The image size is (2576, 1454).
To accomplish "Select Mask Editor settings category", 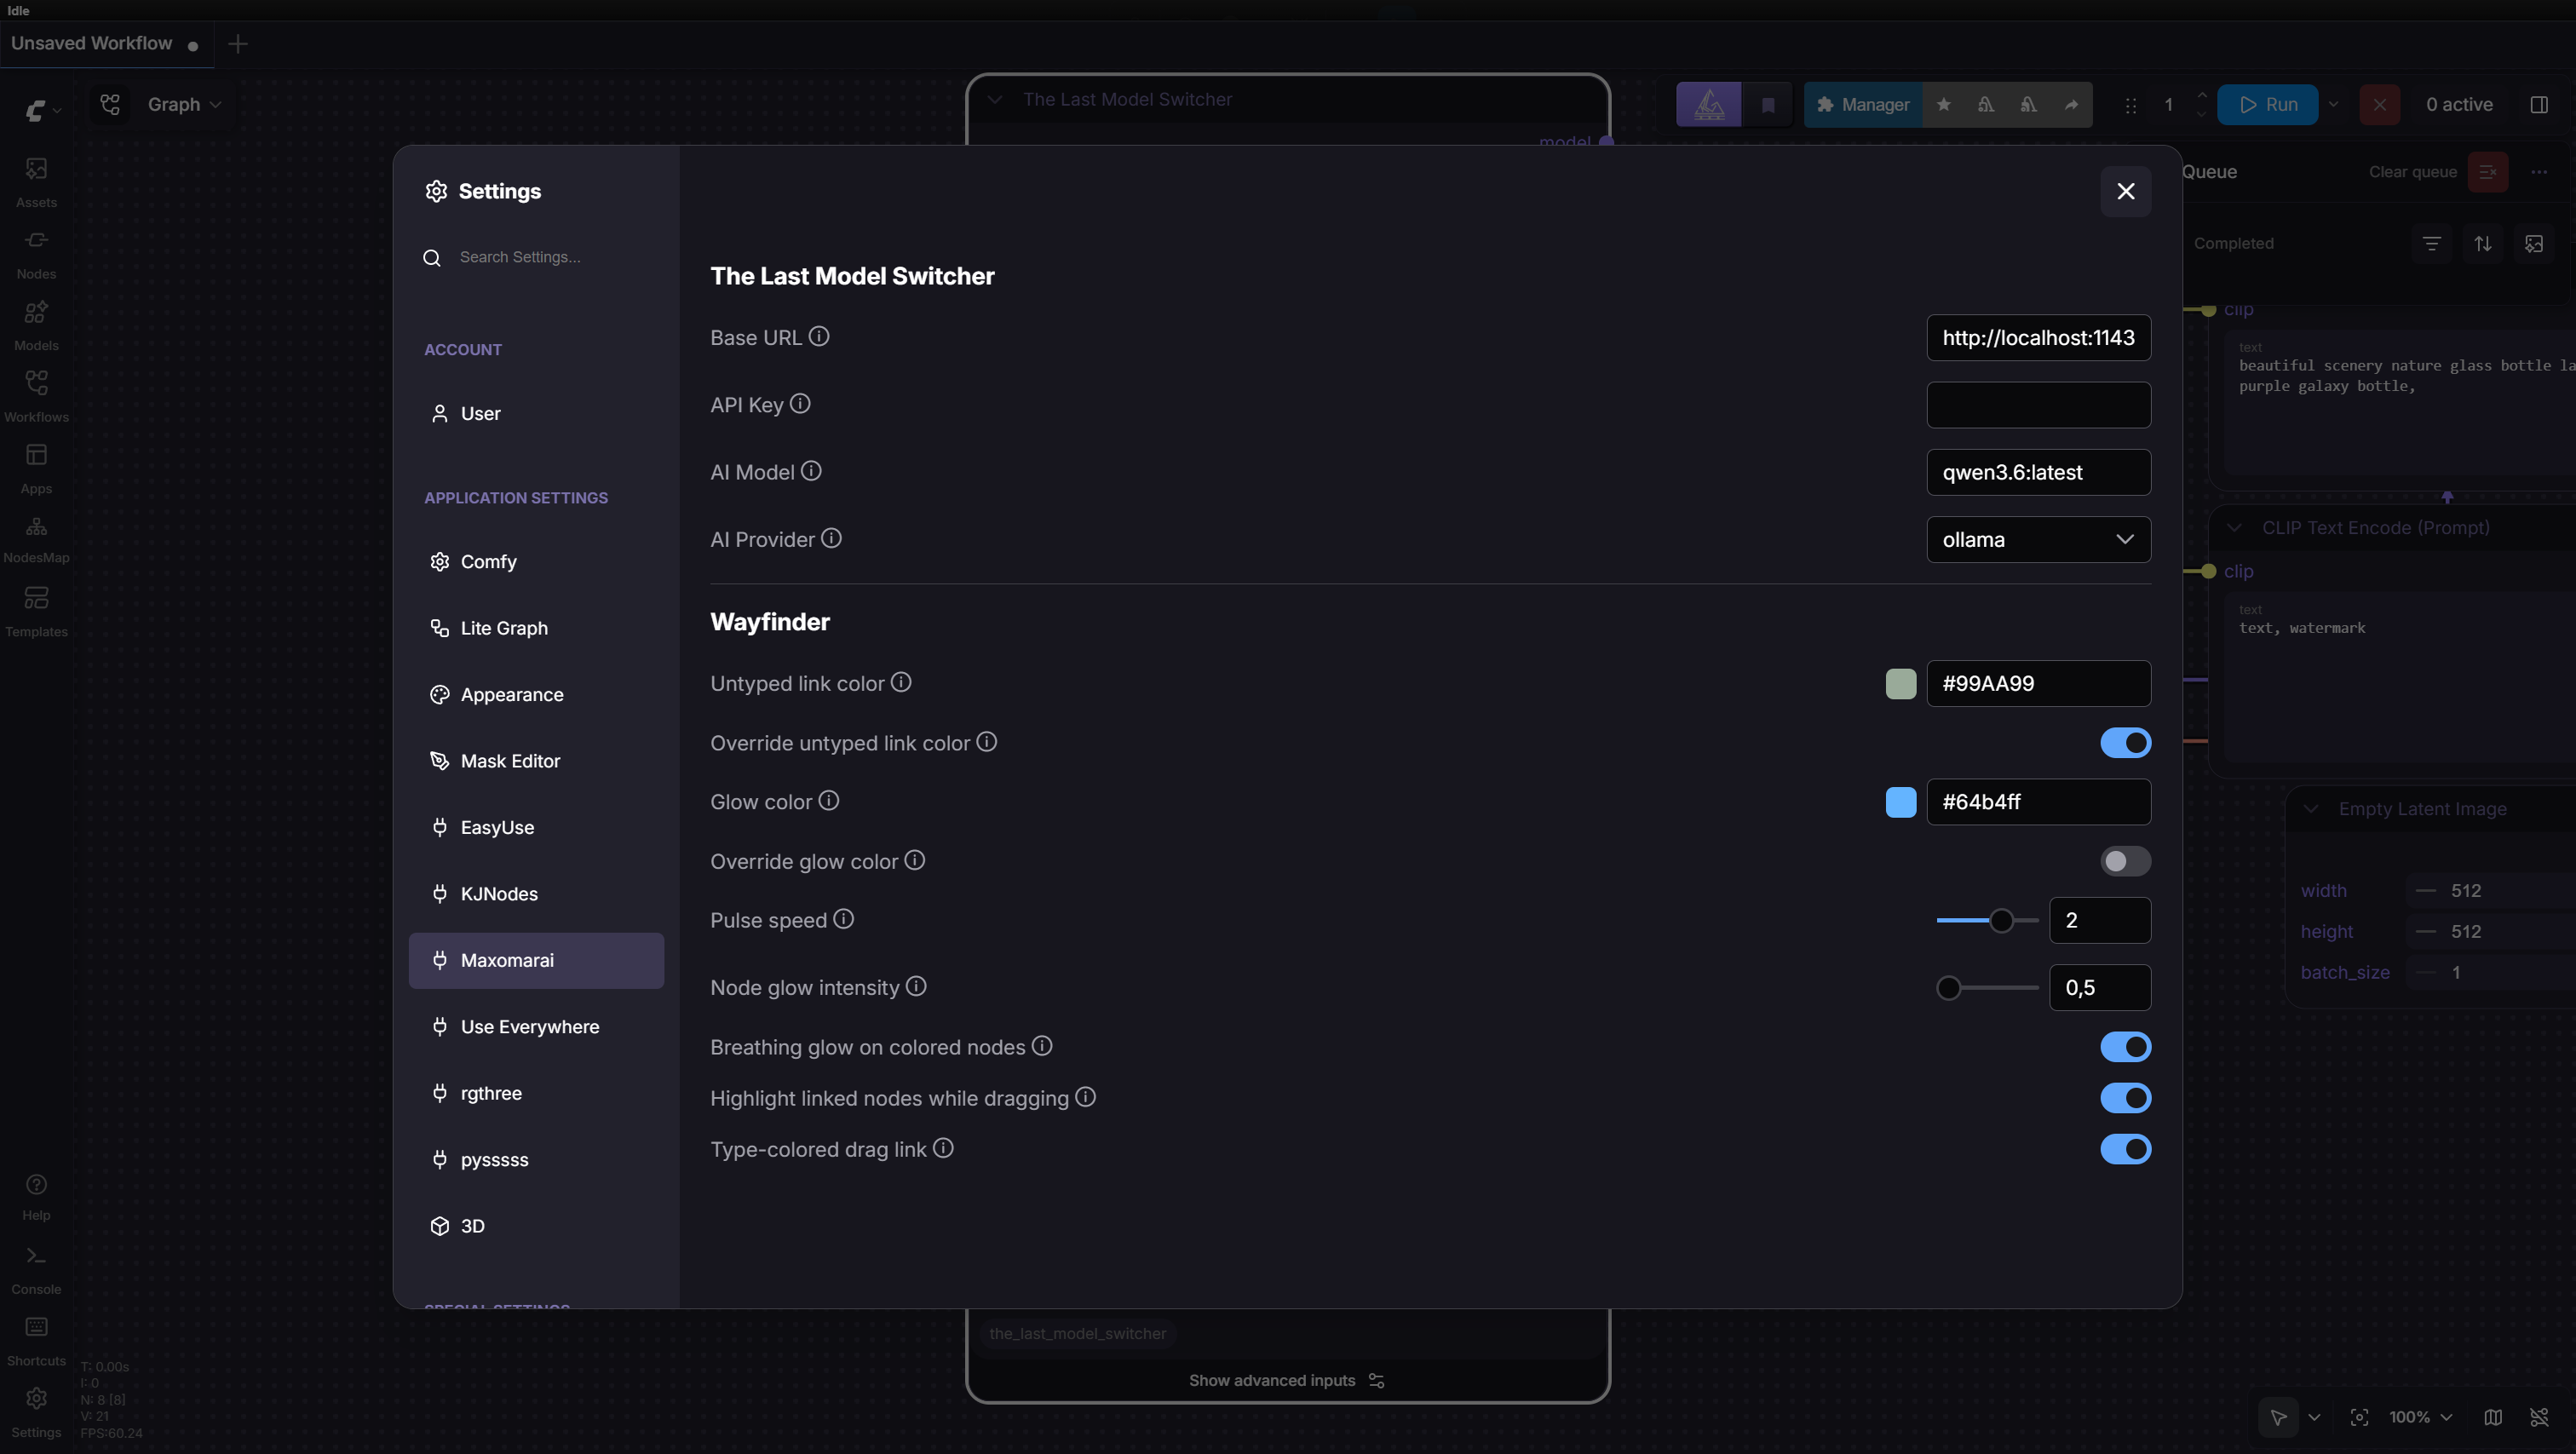I will (x=536, y=761).
